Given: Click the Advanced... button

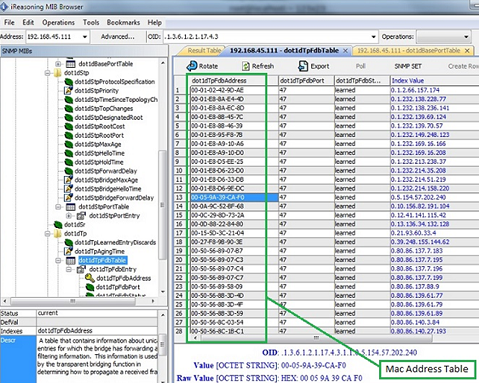Looking at the screenshot, I should 118,37.
